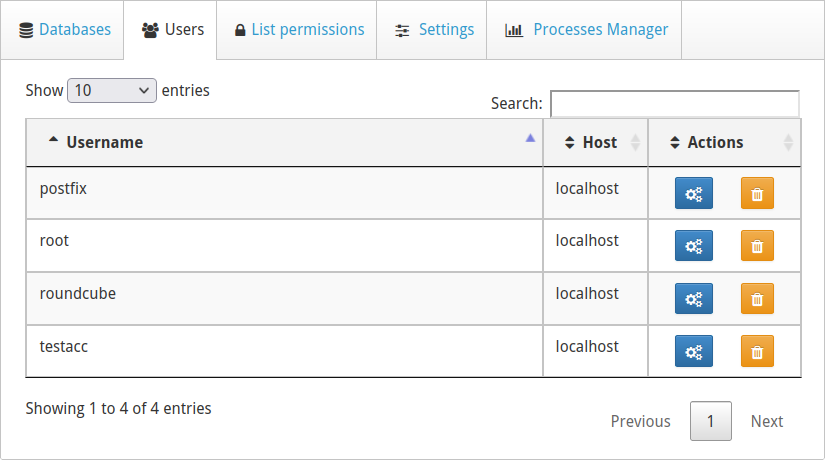Click the gears icon for postfix user
825x460 pixels.
pyautogui.click(x=694, y=193)
